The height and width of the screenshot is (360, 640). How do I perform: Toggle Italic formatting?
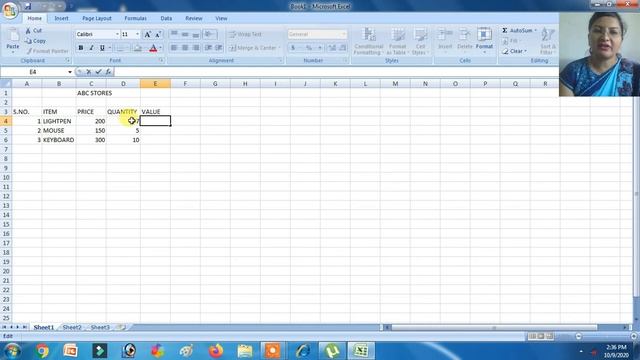91,48
